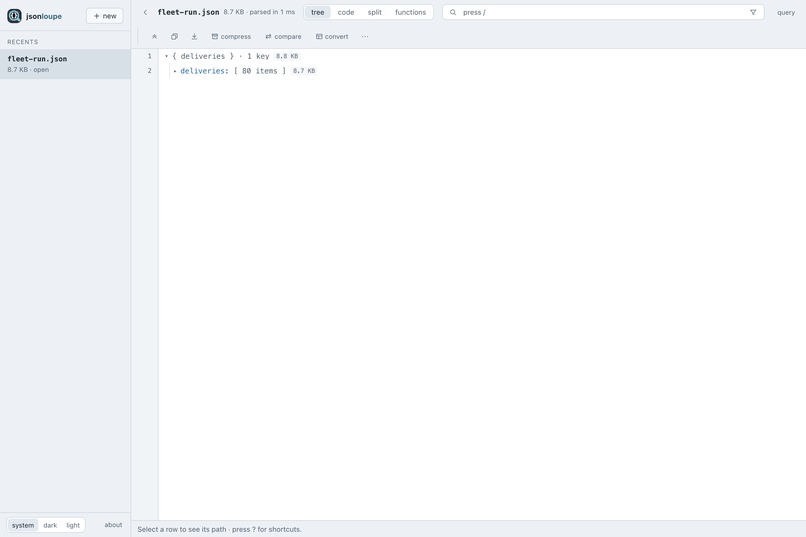Image resolution: width=806 pixels, height=537 pixels.
Task: Focus the search field showing 'press /'
Action: tap(603, 12)
